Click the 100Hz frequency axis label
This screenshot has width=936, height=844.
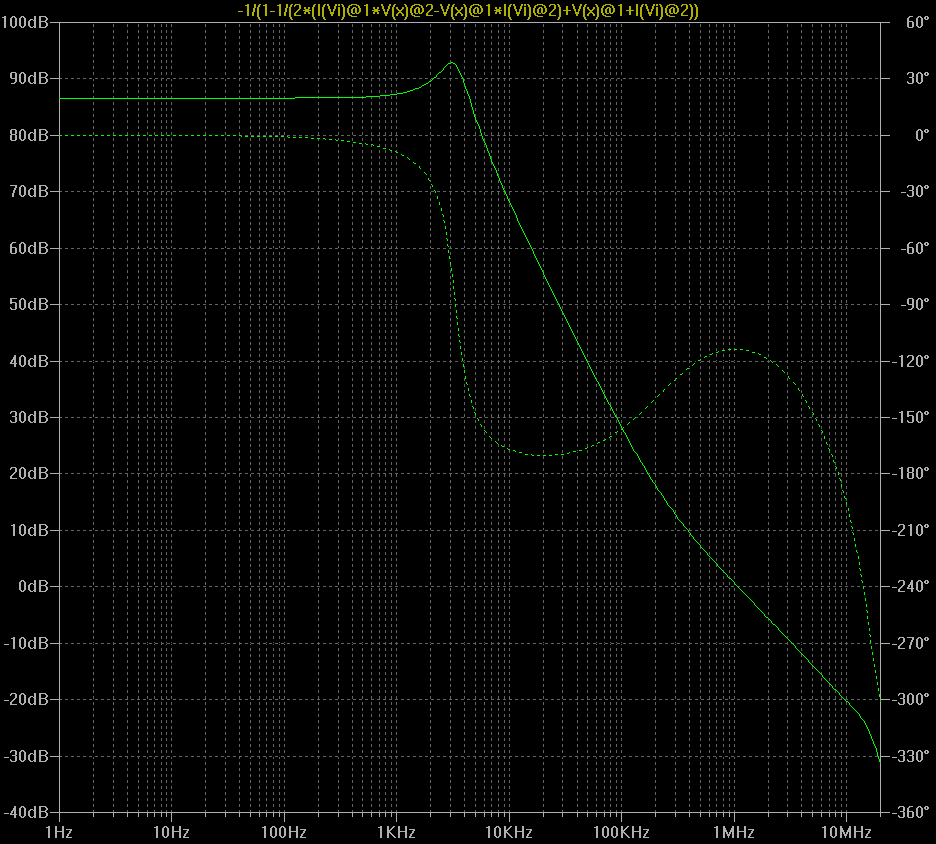pyautogui.click(x=284, y=832)
